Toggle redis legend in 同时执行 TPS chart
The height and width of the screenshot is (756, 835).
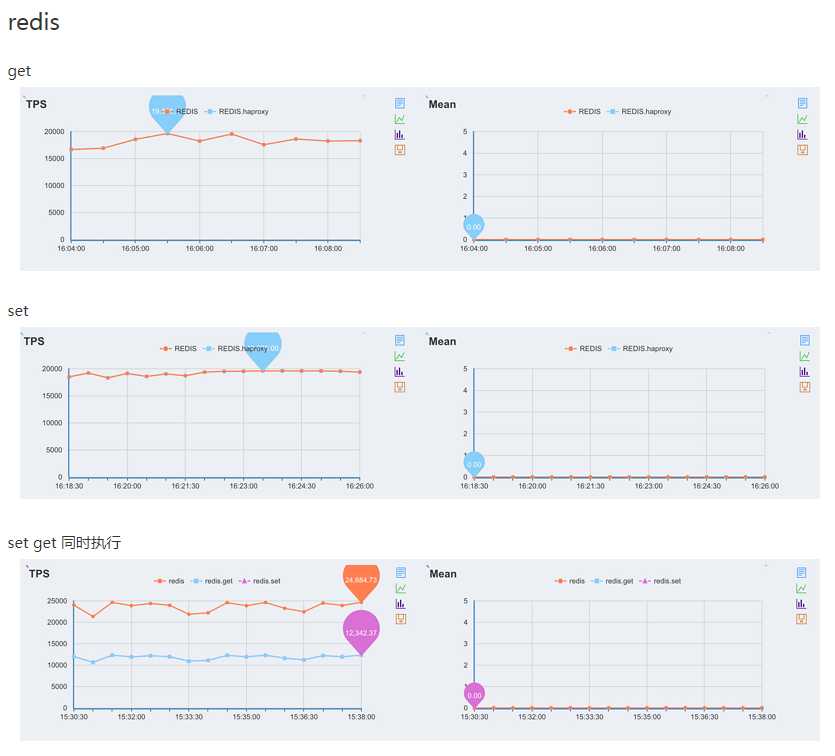point(169,581)
